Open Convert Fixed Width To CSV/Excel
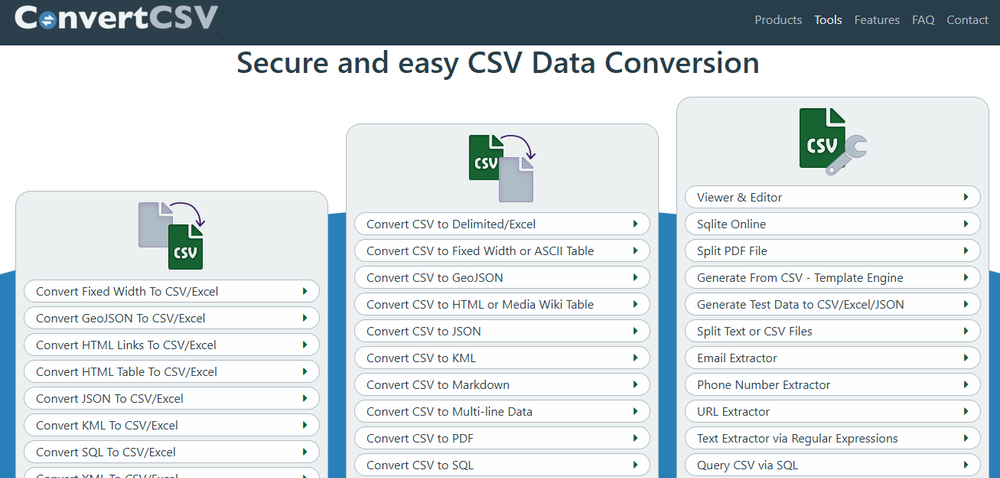 pos(172,291)
